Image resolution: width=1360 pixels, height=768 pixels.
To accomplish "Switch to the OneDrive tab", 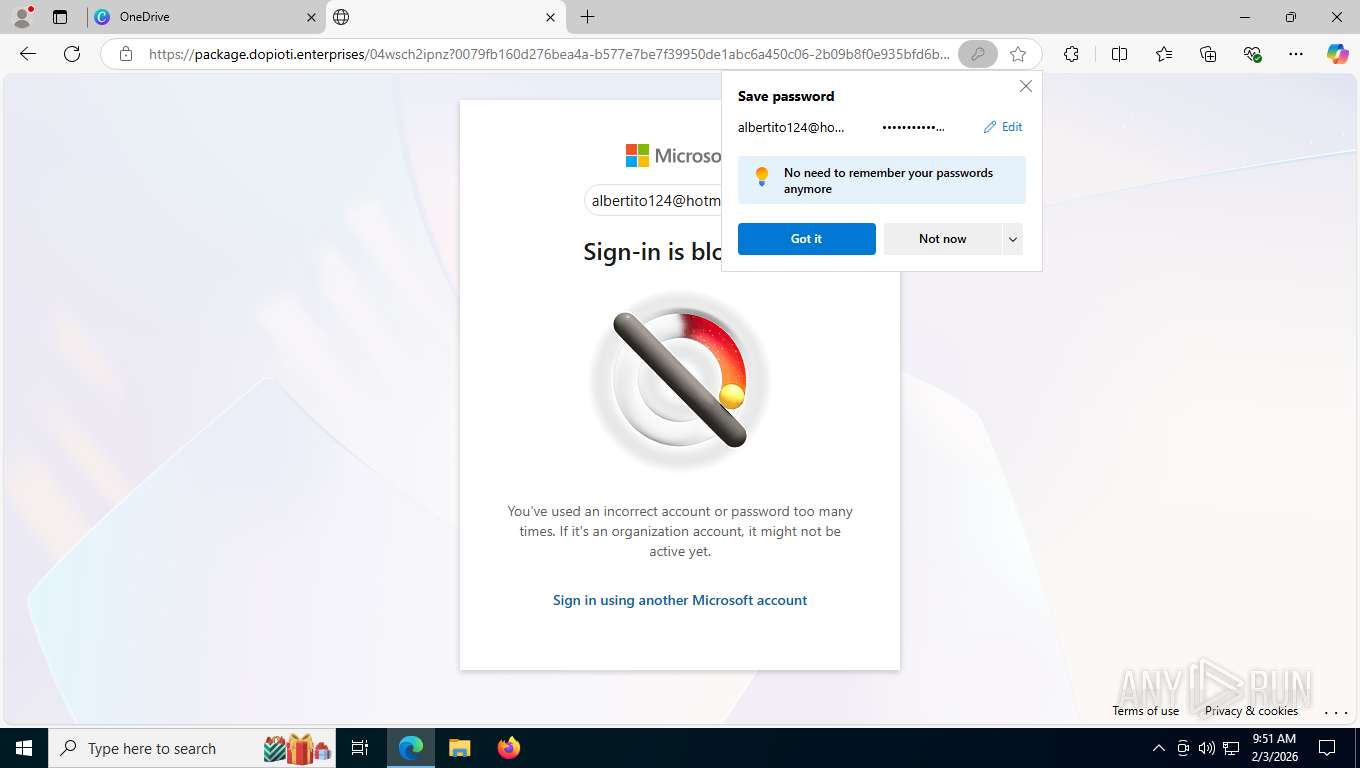I will coord(206,17).
